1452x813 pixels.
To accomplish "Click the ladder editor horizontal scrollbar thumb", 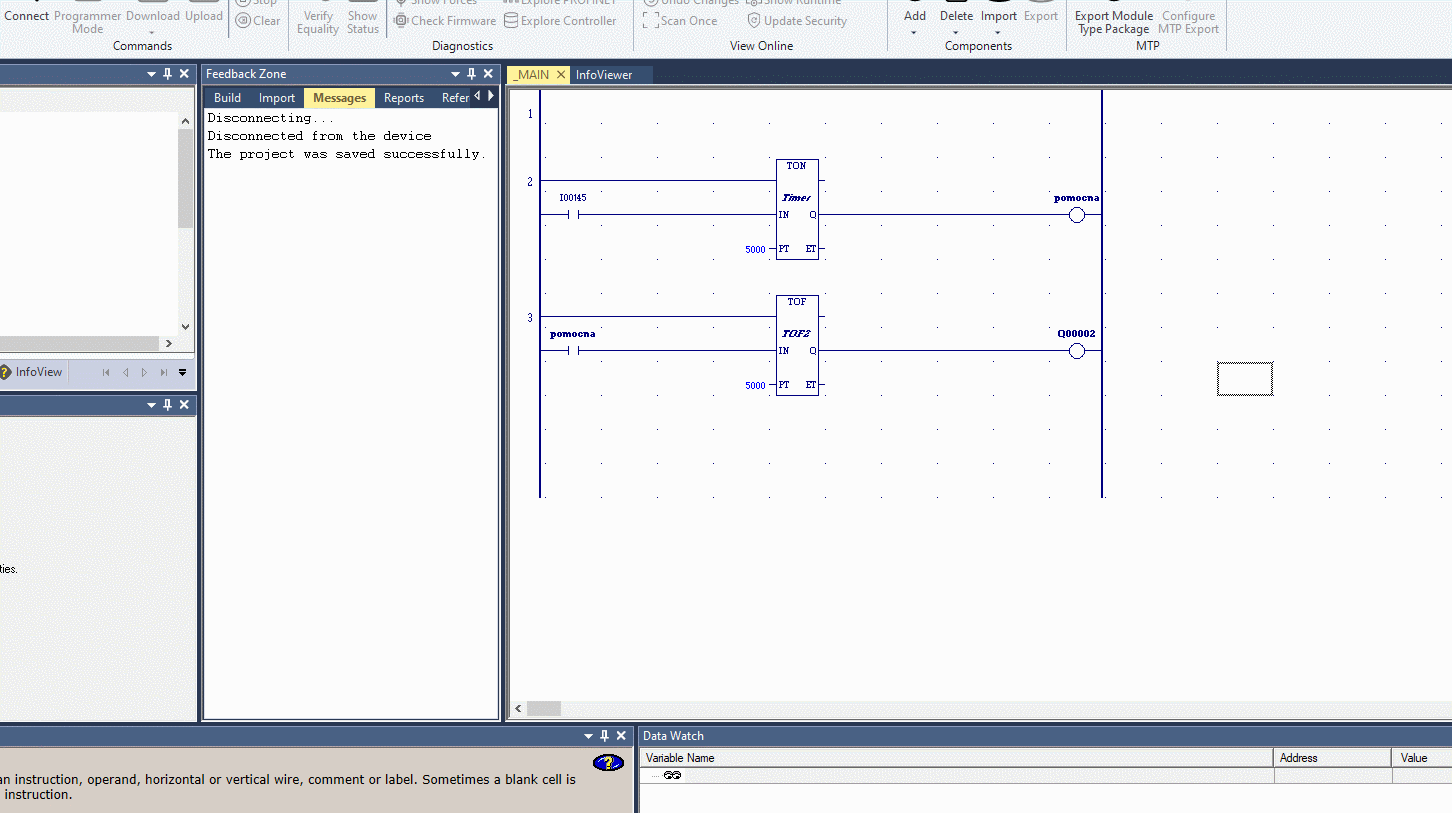I will tap(544, 709).
